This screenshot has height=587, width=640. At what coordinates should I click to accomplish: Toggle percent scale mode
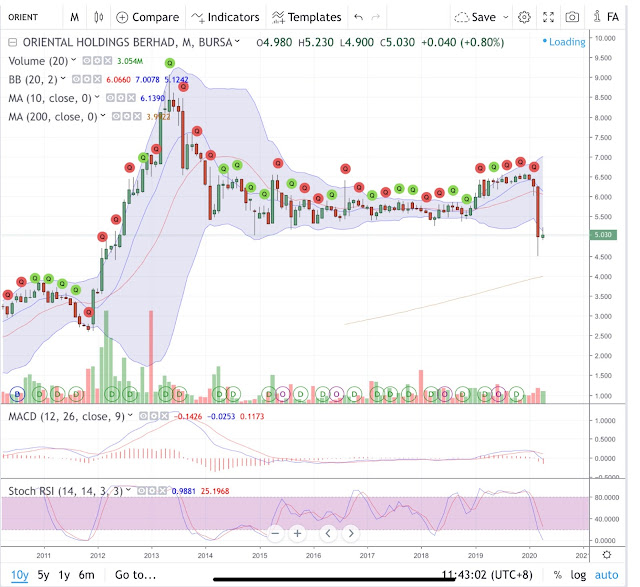pyautogui.click(x=558, y=575)
